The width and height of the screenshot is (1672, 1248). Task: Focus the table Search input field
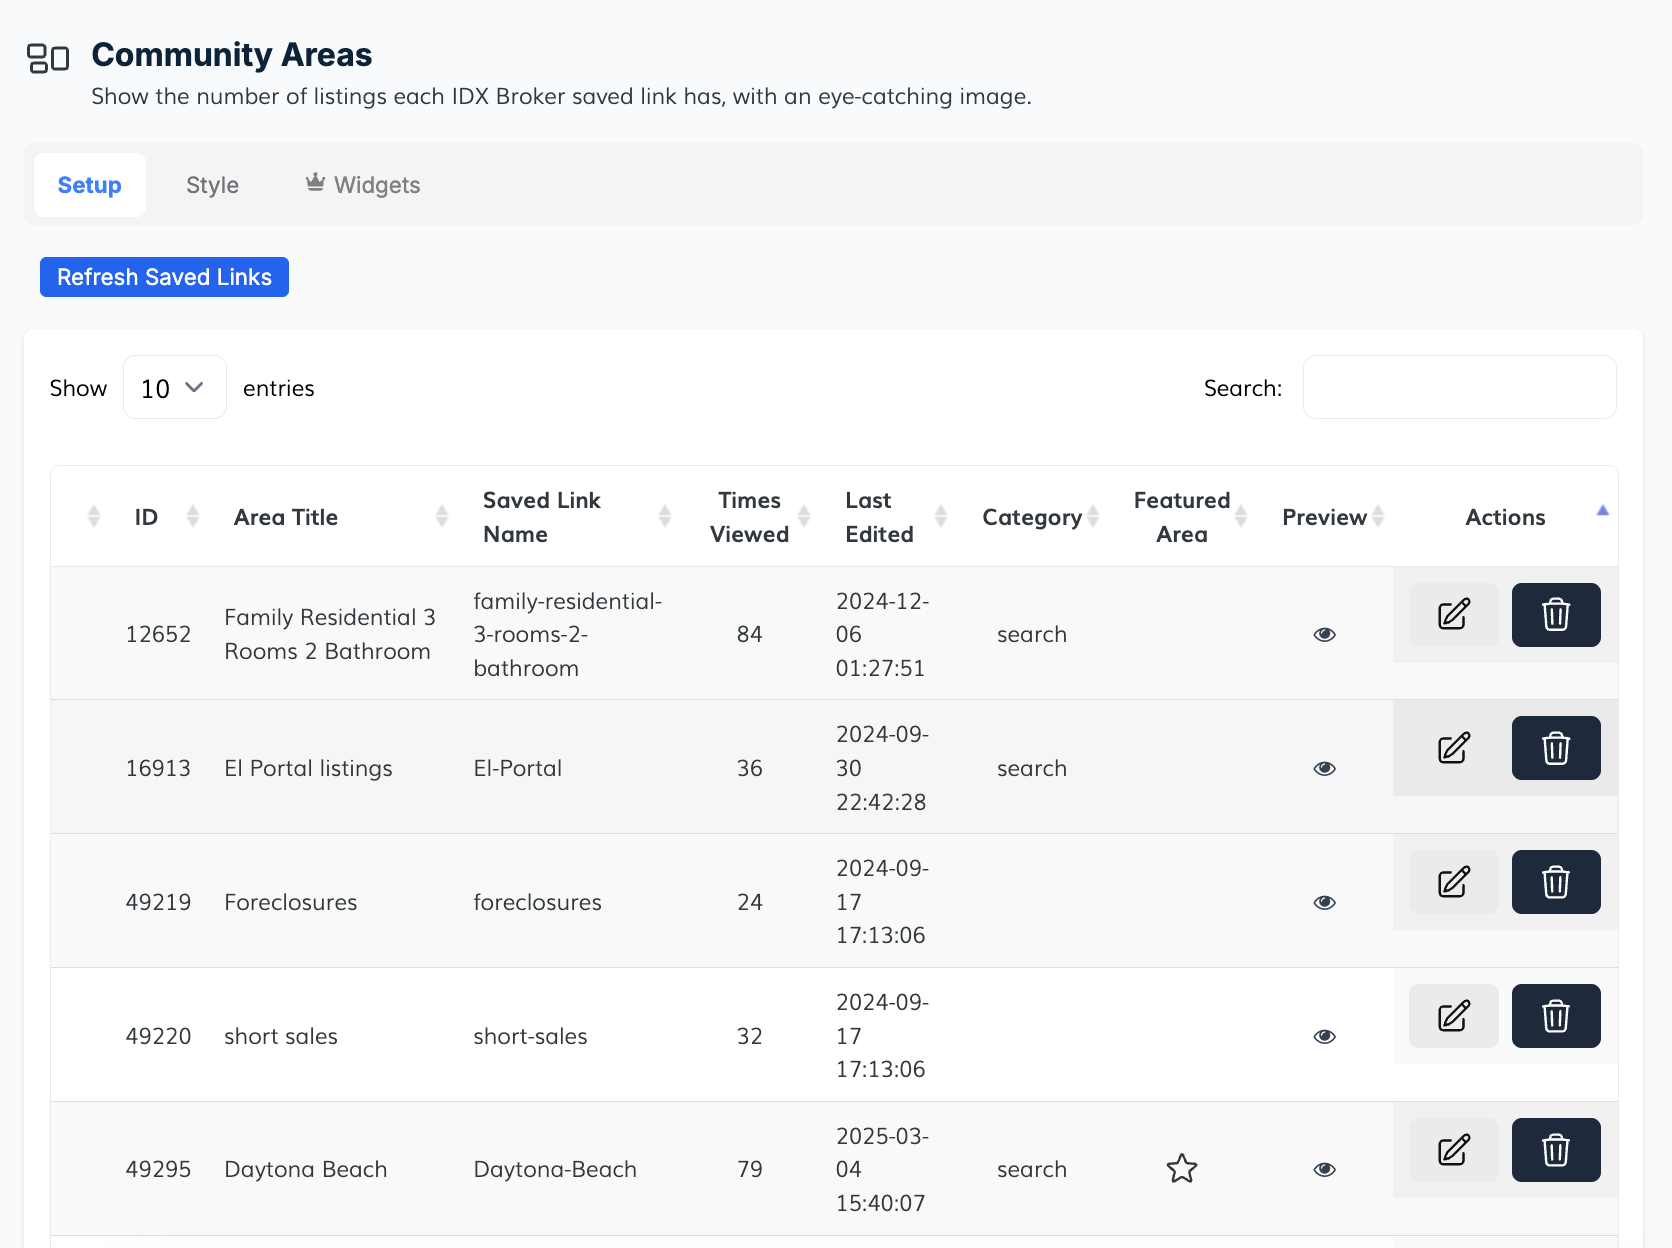coord(1458,388)
